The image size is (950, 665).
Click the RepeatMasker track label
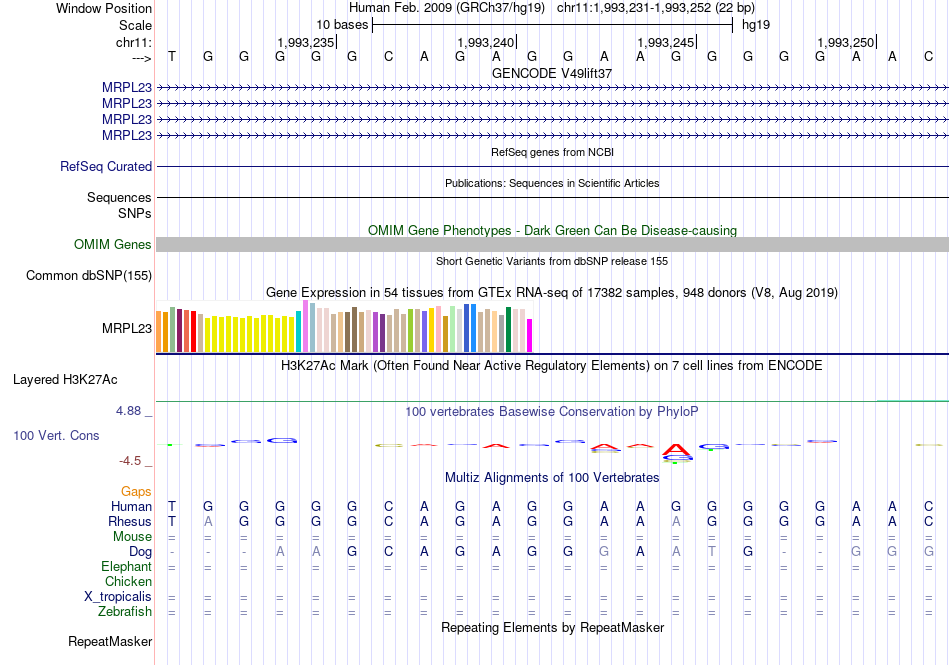coord(110,641)
